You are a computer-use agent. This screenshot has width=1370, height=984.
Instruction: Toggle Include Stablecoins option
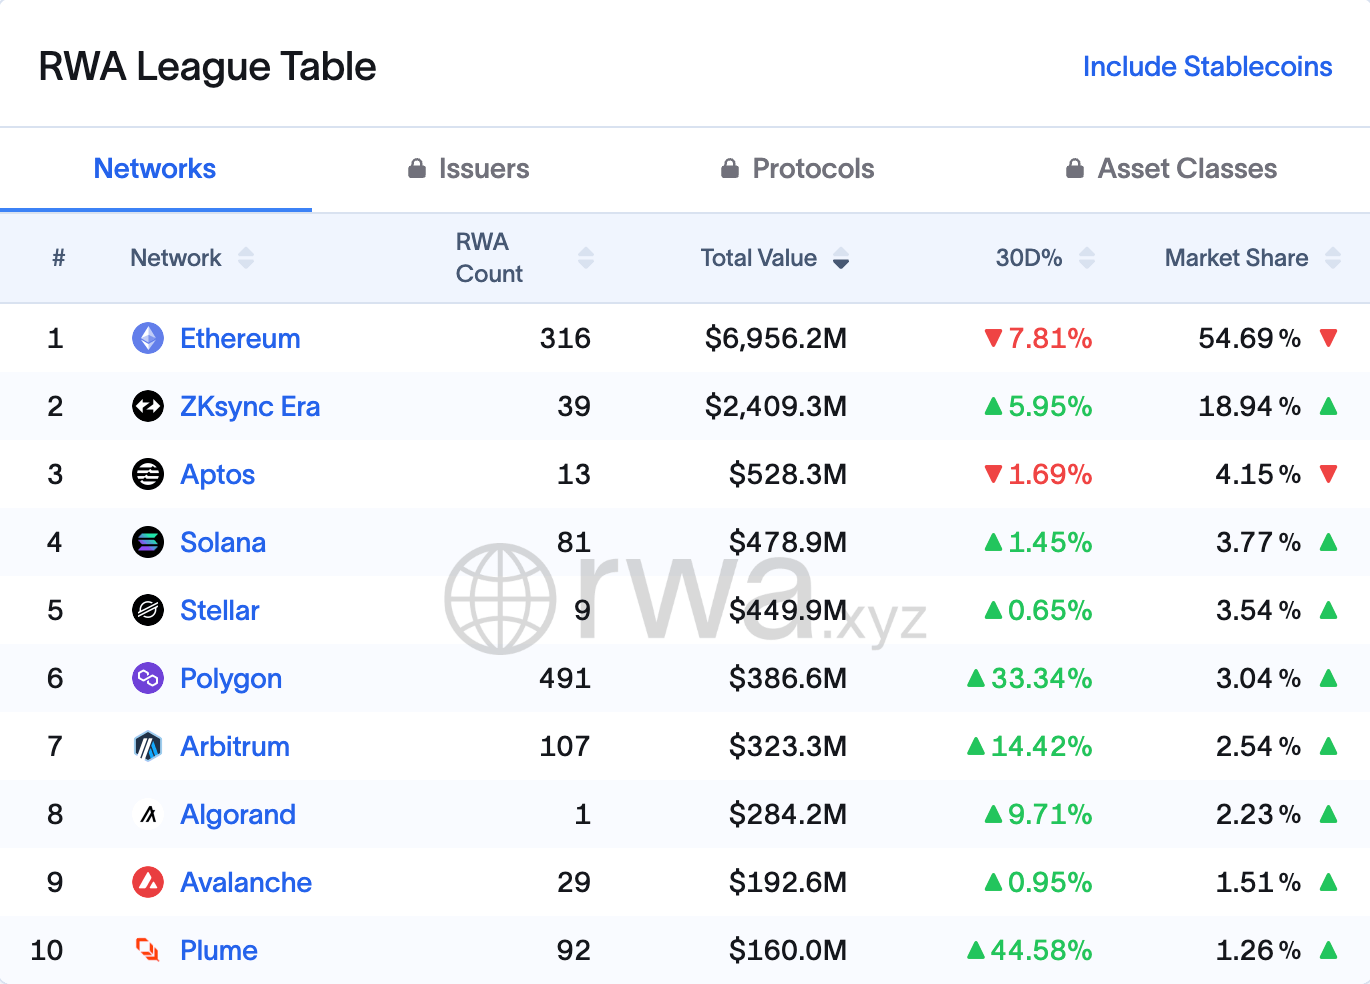point(1207,67)
